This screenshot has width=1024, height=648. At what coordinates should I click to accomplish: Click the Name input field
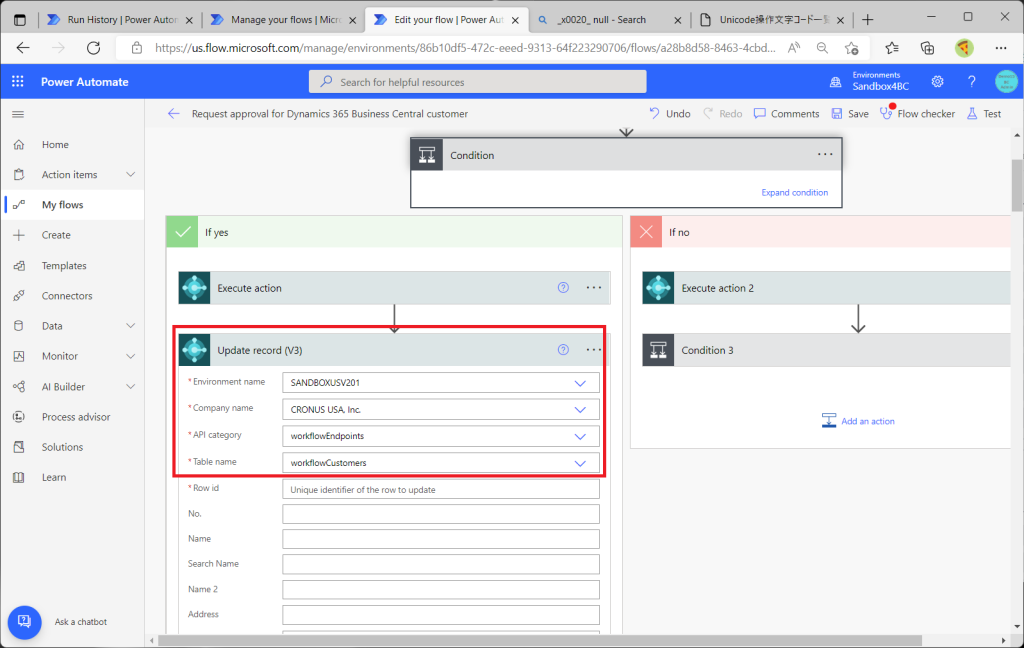coord(441,539)
